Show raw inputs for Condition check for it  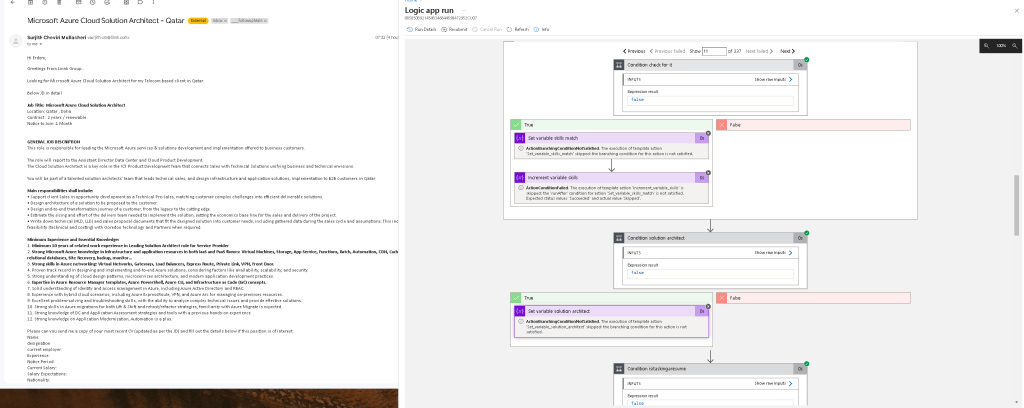(x=773, y=79)
